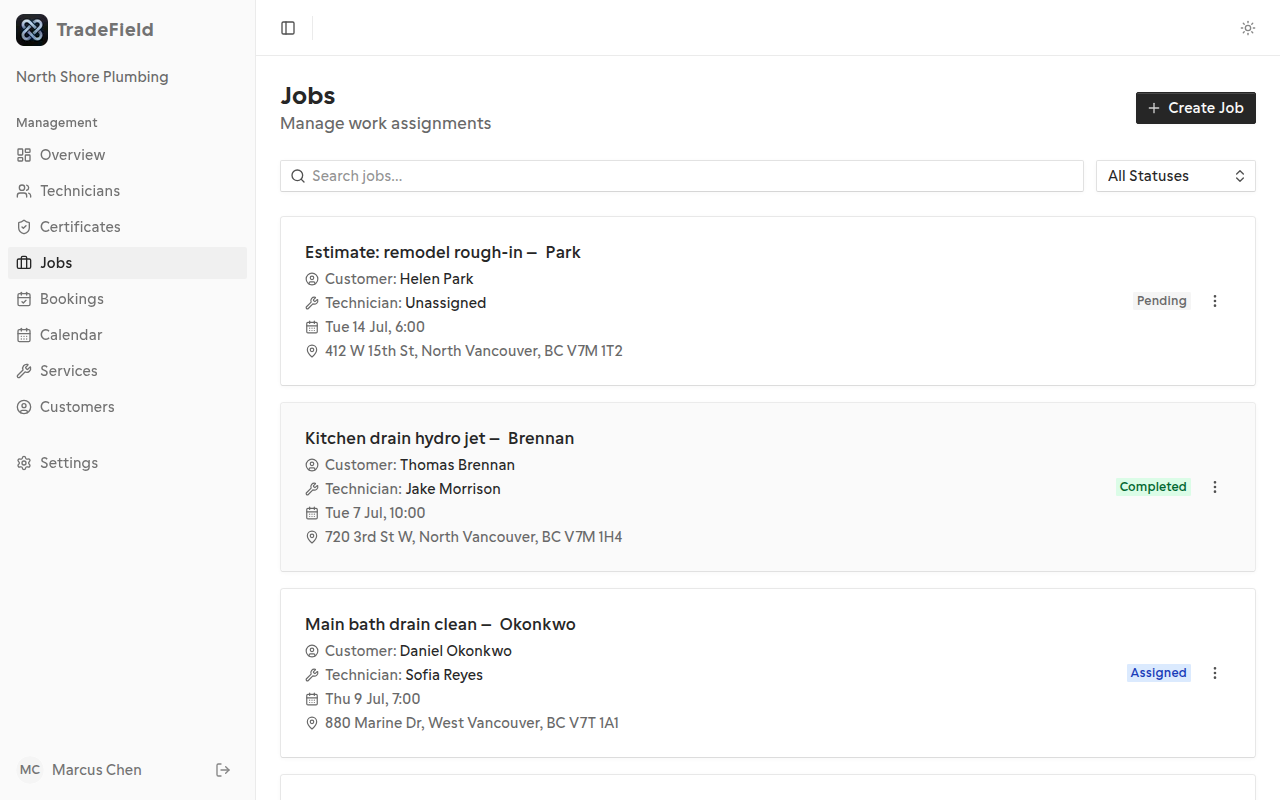The height and width of the screenshot is (800, 1280).
Task: Click customer name Daniel Okonkwo
Action: pyautogui.click(x=456, y=651)
